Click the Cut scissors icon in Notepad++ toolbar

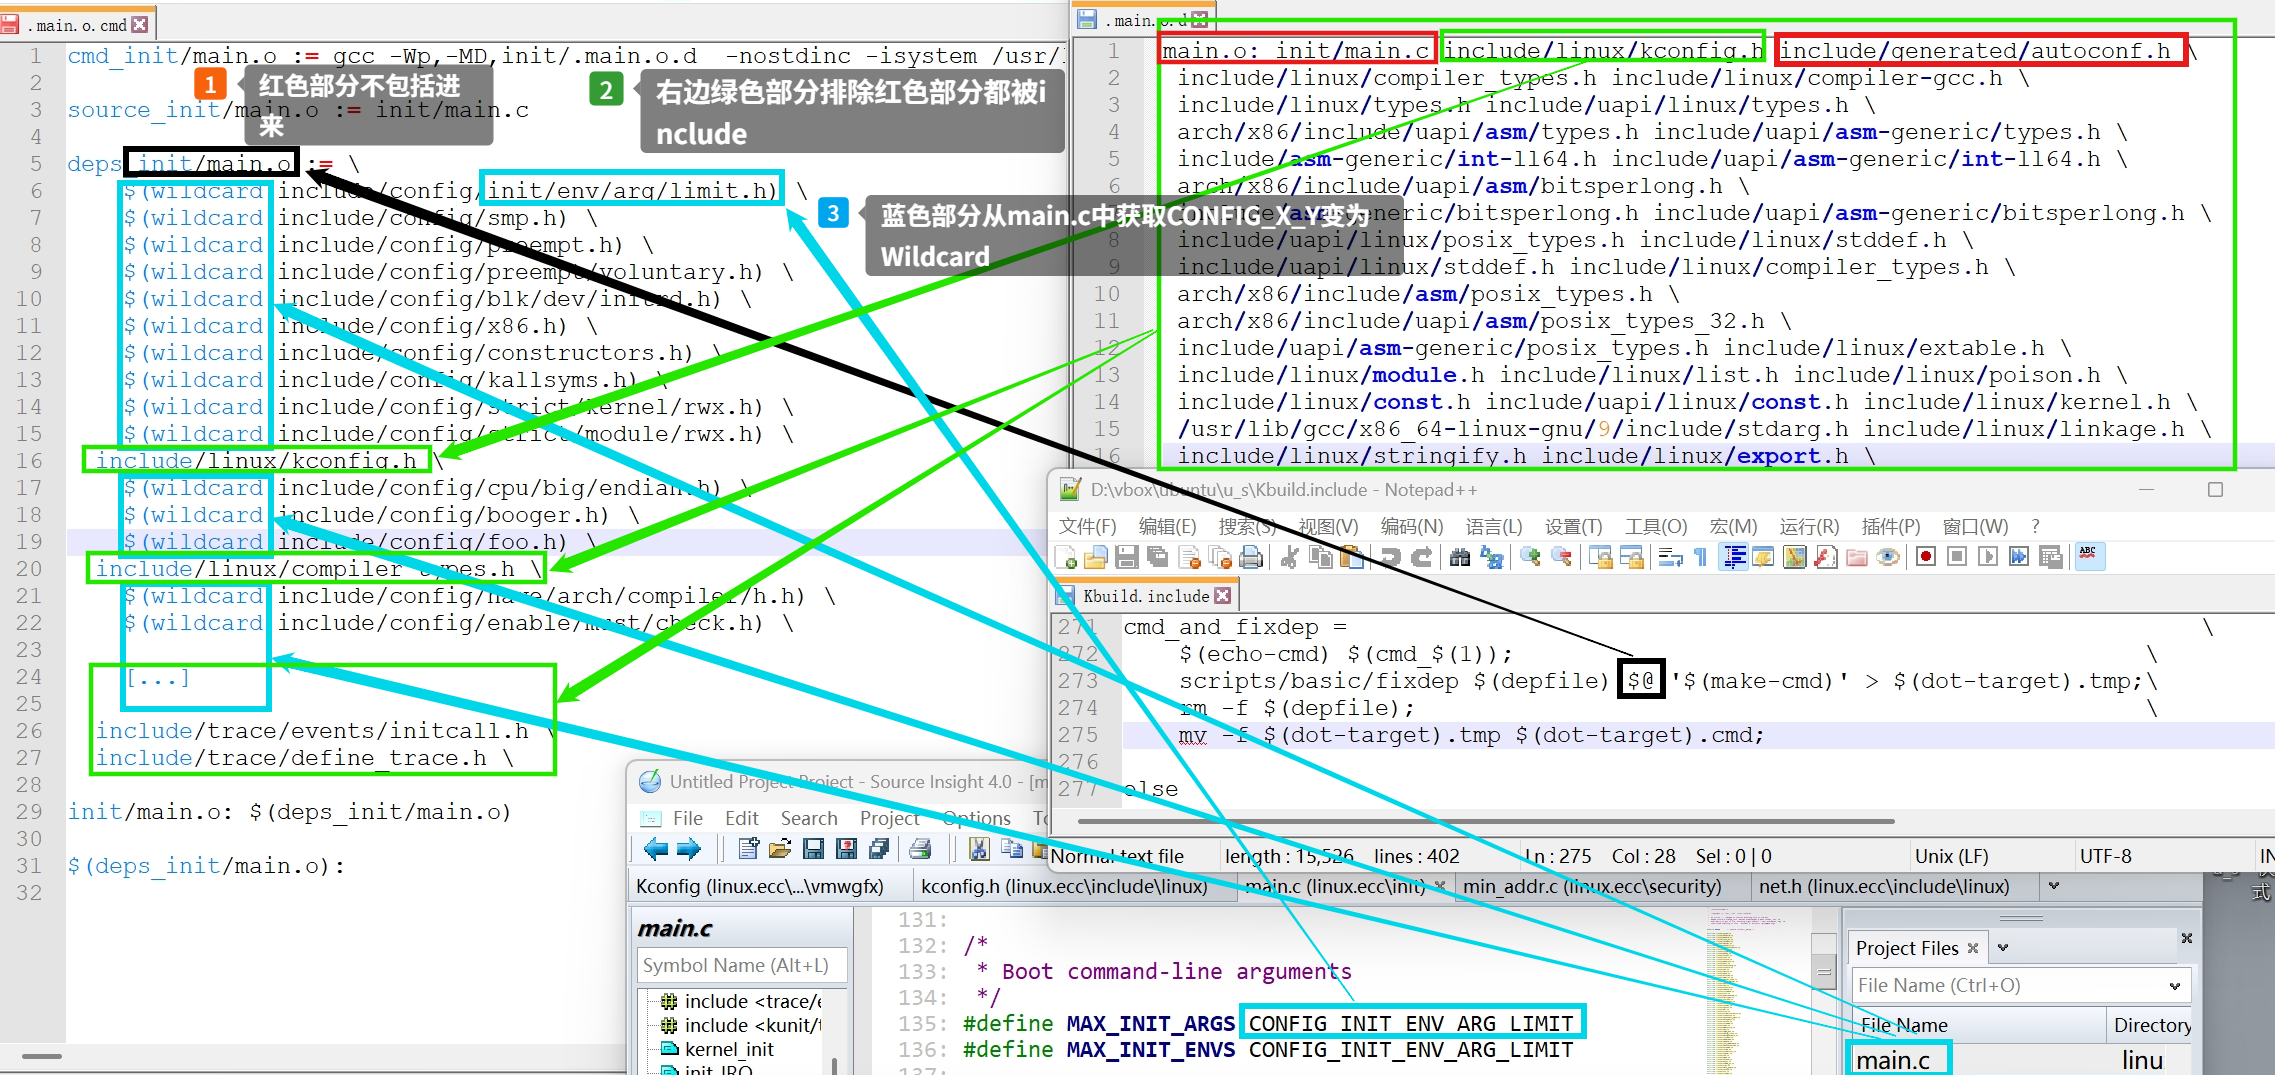point(1289,557)
